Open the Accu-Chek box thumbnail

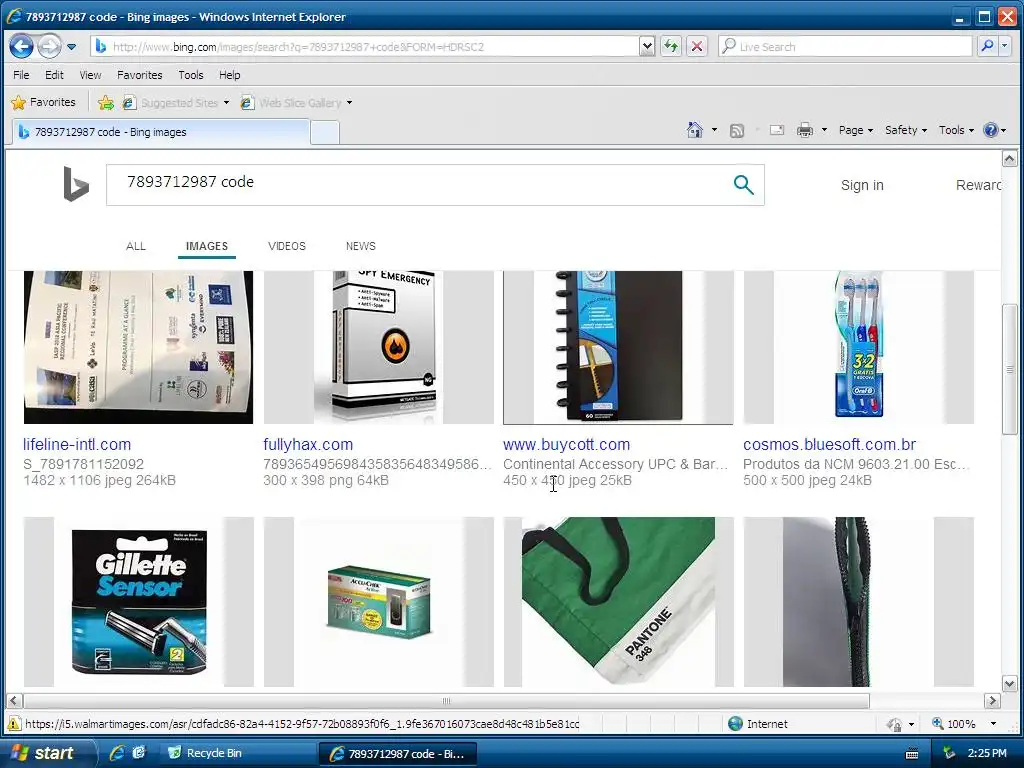(379, 602)
